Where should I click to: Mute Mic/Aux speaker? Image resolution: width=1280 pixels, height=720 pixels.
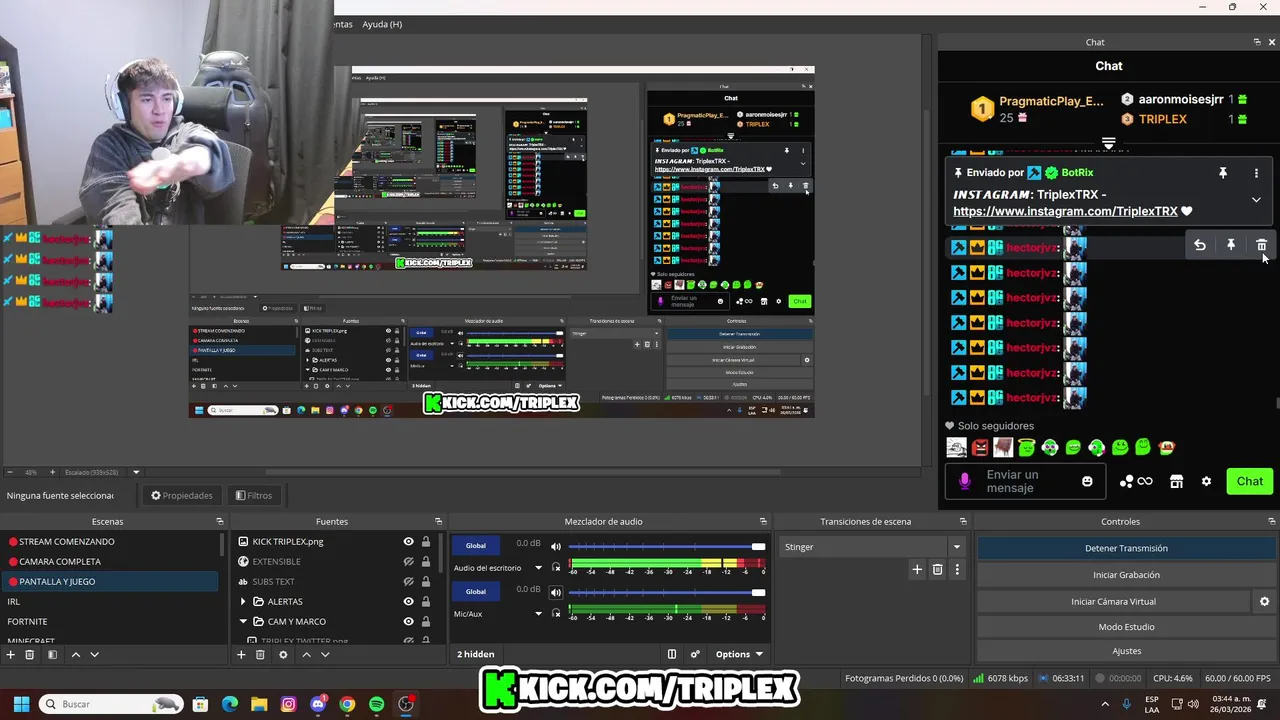point(556,592)
